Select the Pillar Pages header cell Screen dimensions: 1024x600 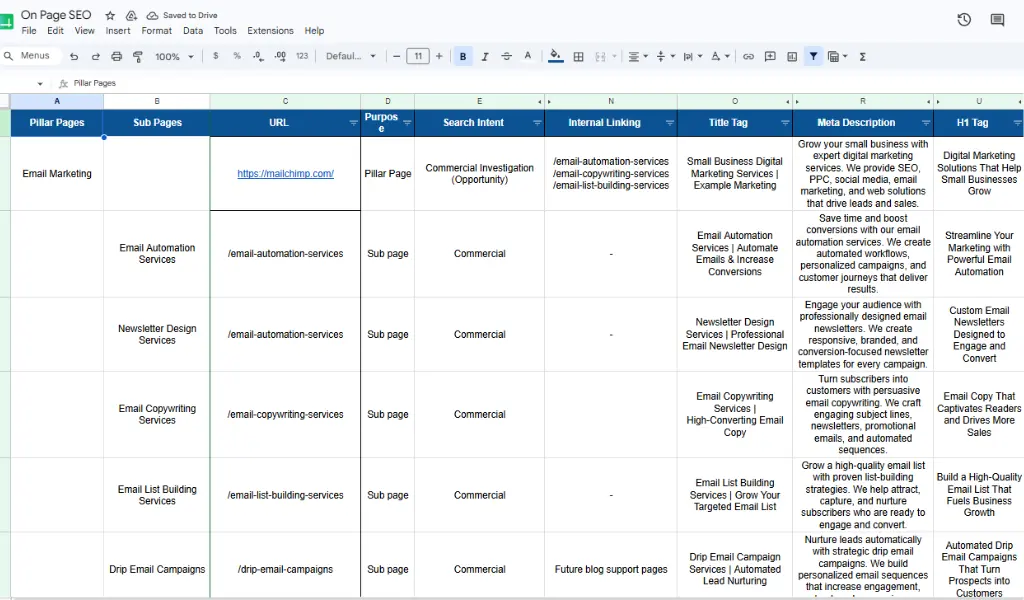57,123
